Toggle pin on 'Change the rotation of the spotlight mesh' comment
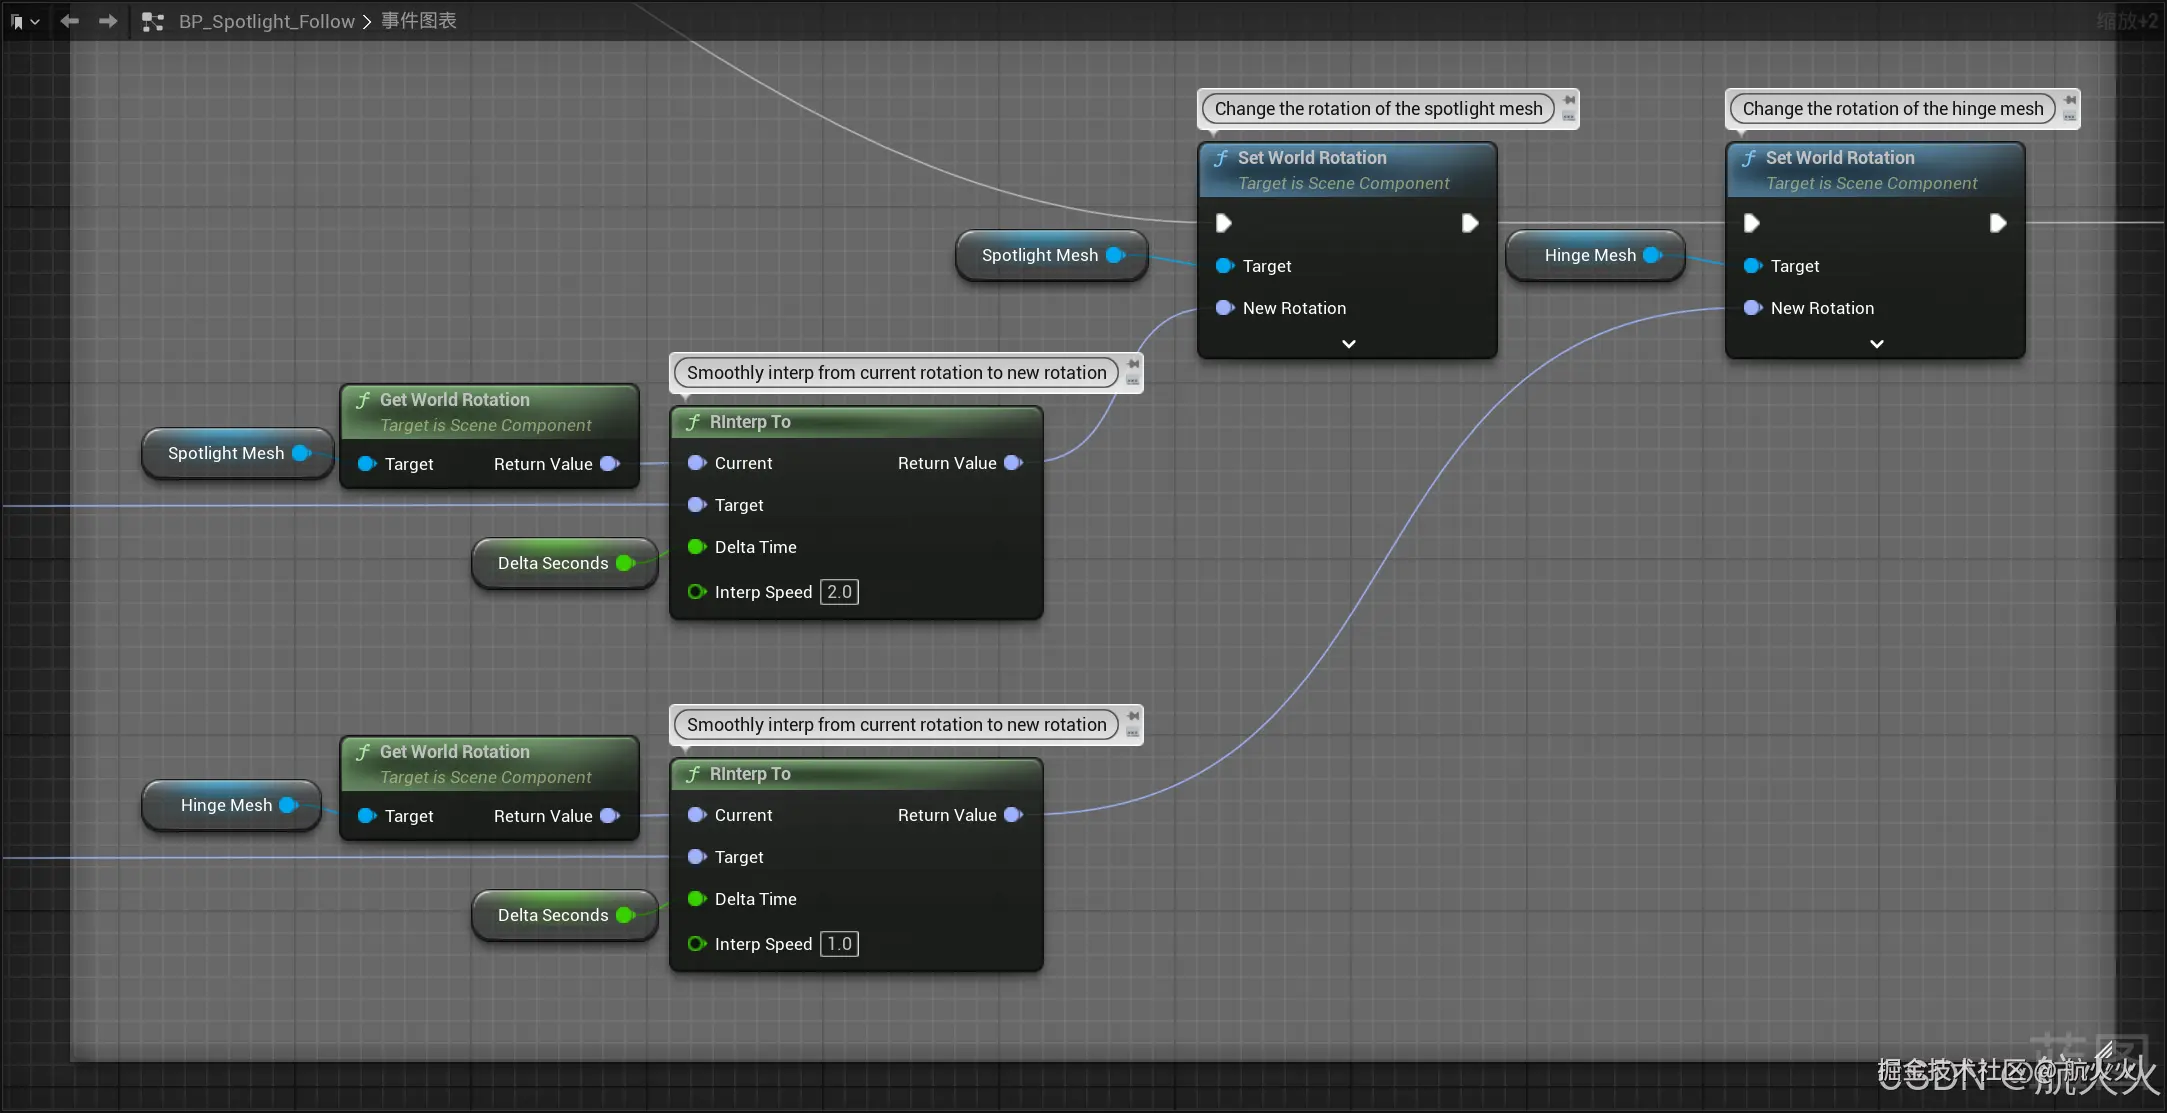 [x=1569, y=100]
